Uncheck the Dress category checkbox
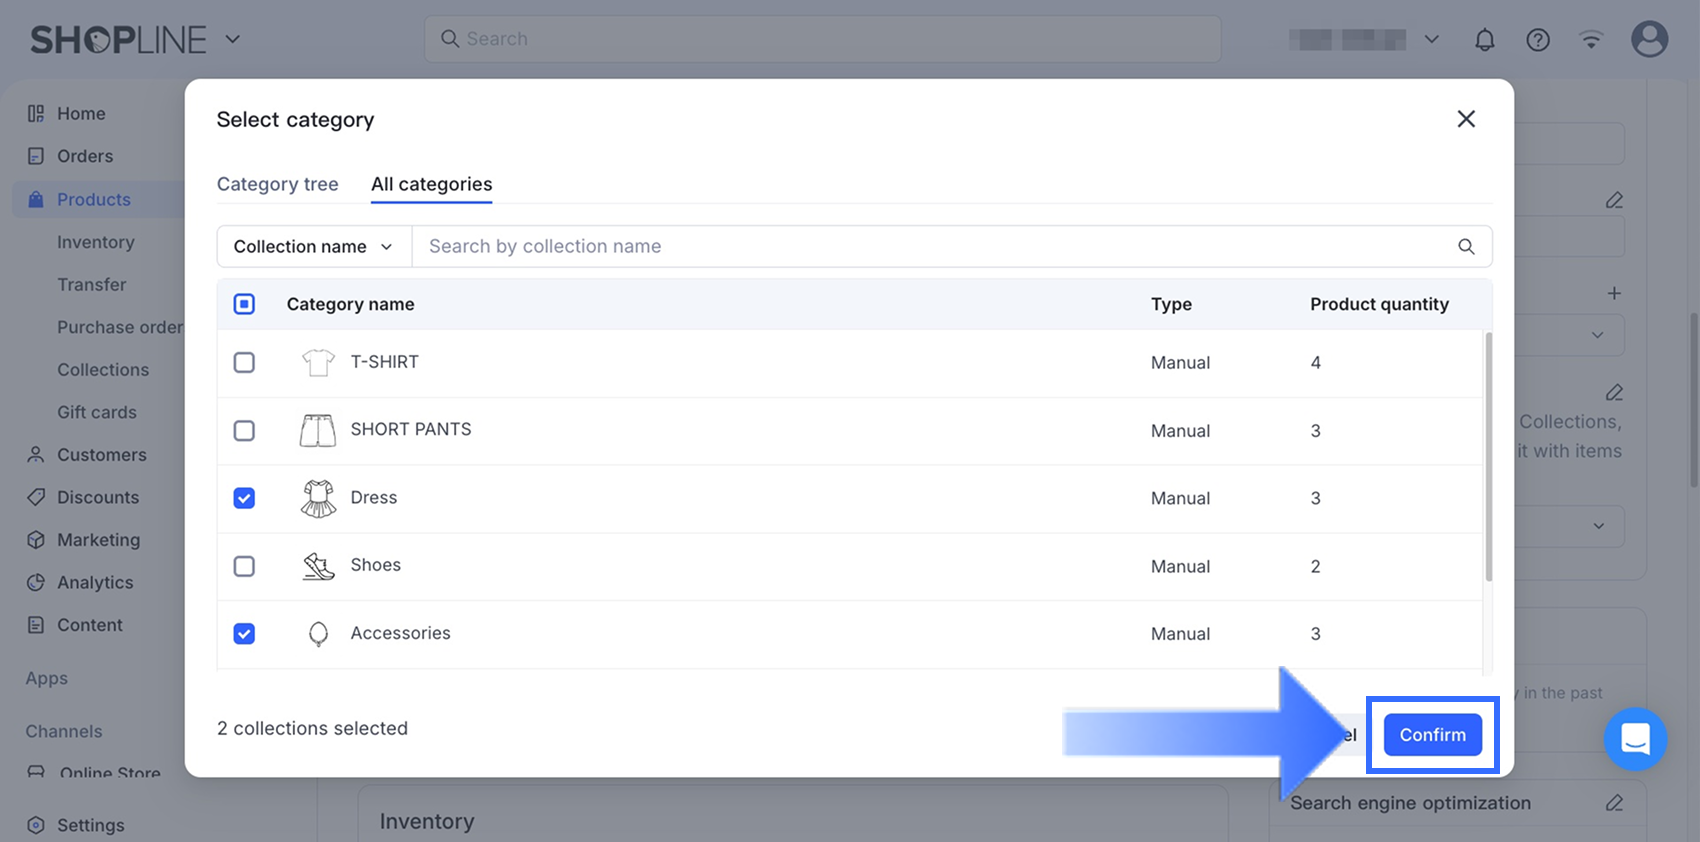1700x842 pixels. [244, 498]
